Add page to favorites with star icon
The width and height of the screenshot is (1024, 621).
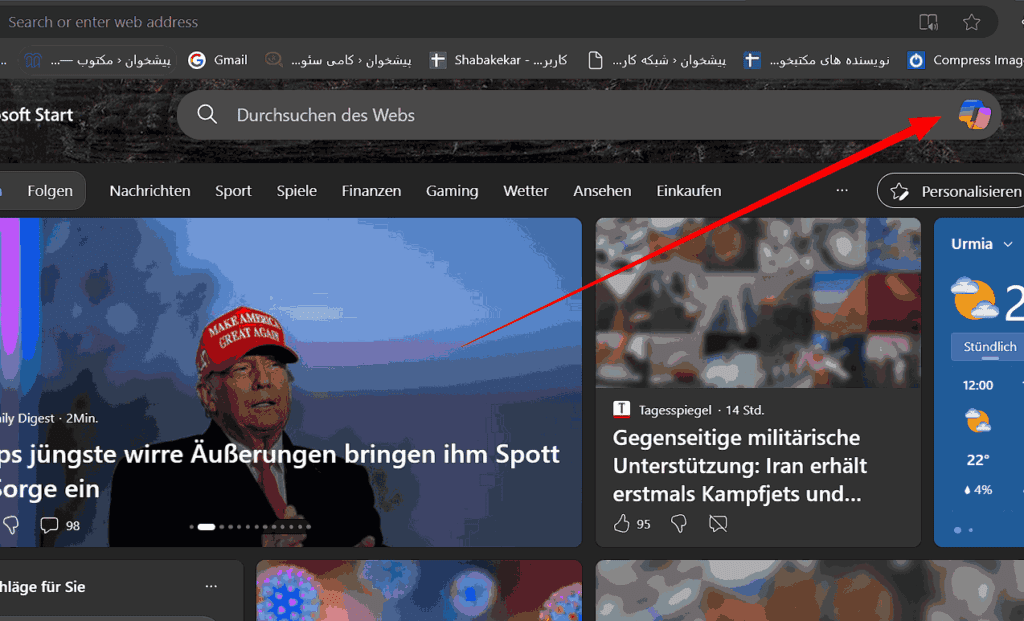pos(971,22)
